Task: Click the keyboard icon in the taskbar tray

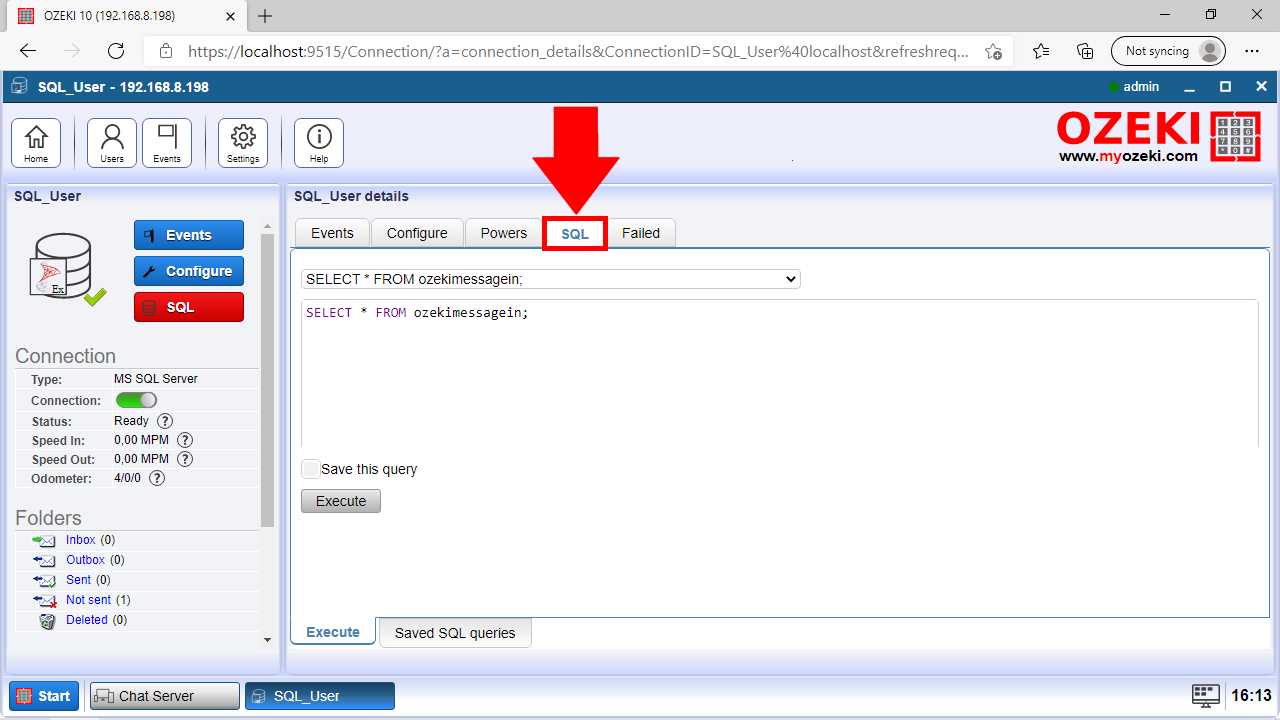Action: (1206, 695)
